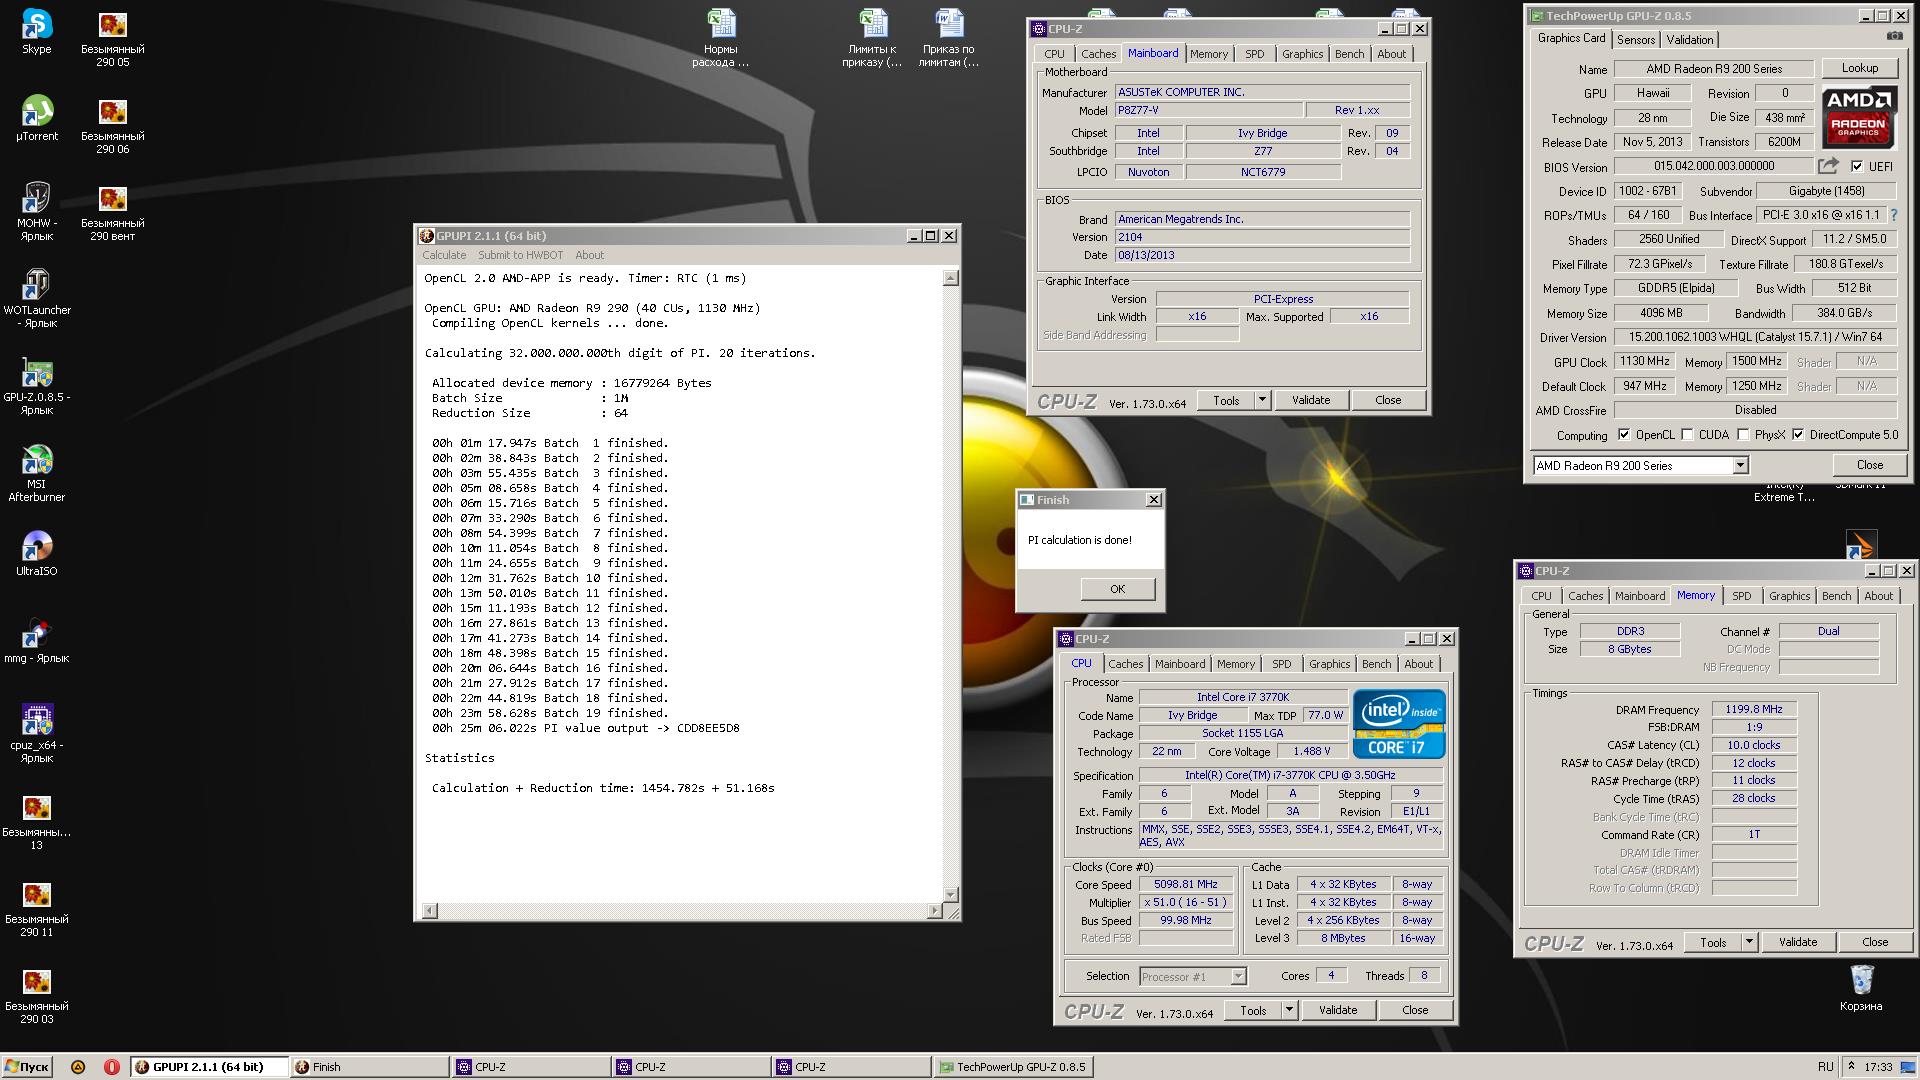Switch to Sensors tab in GPU-Z

[1636, 40]
